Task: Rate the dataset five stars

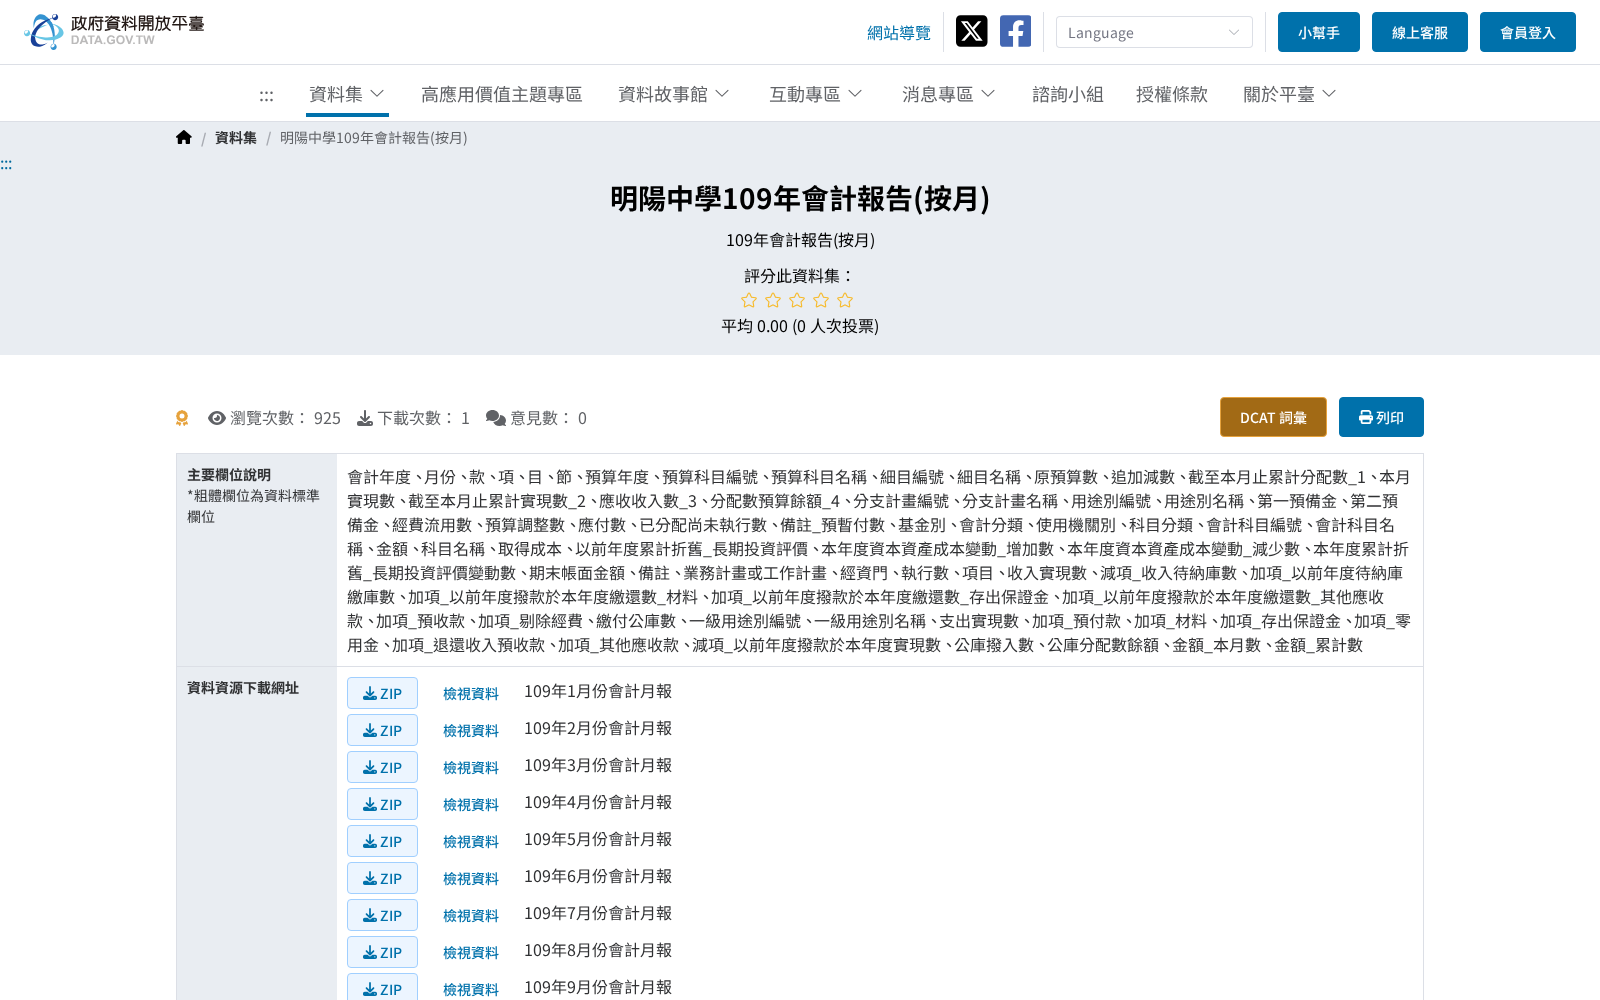Action: click(x=845, y=300)
